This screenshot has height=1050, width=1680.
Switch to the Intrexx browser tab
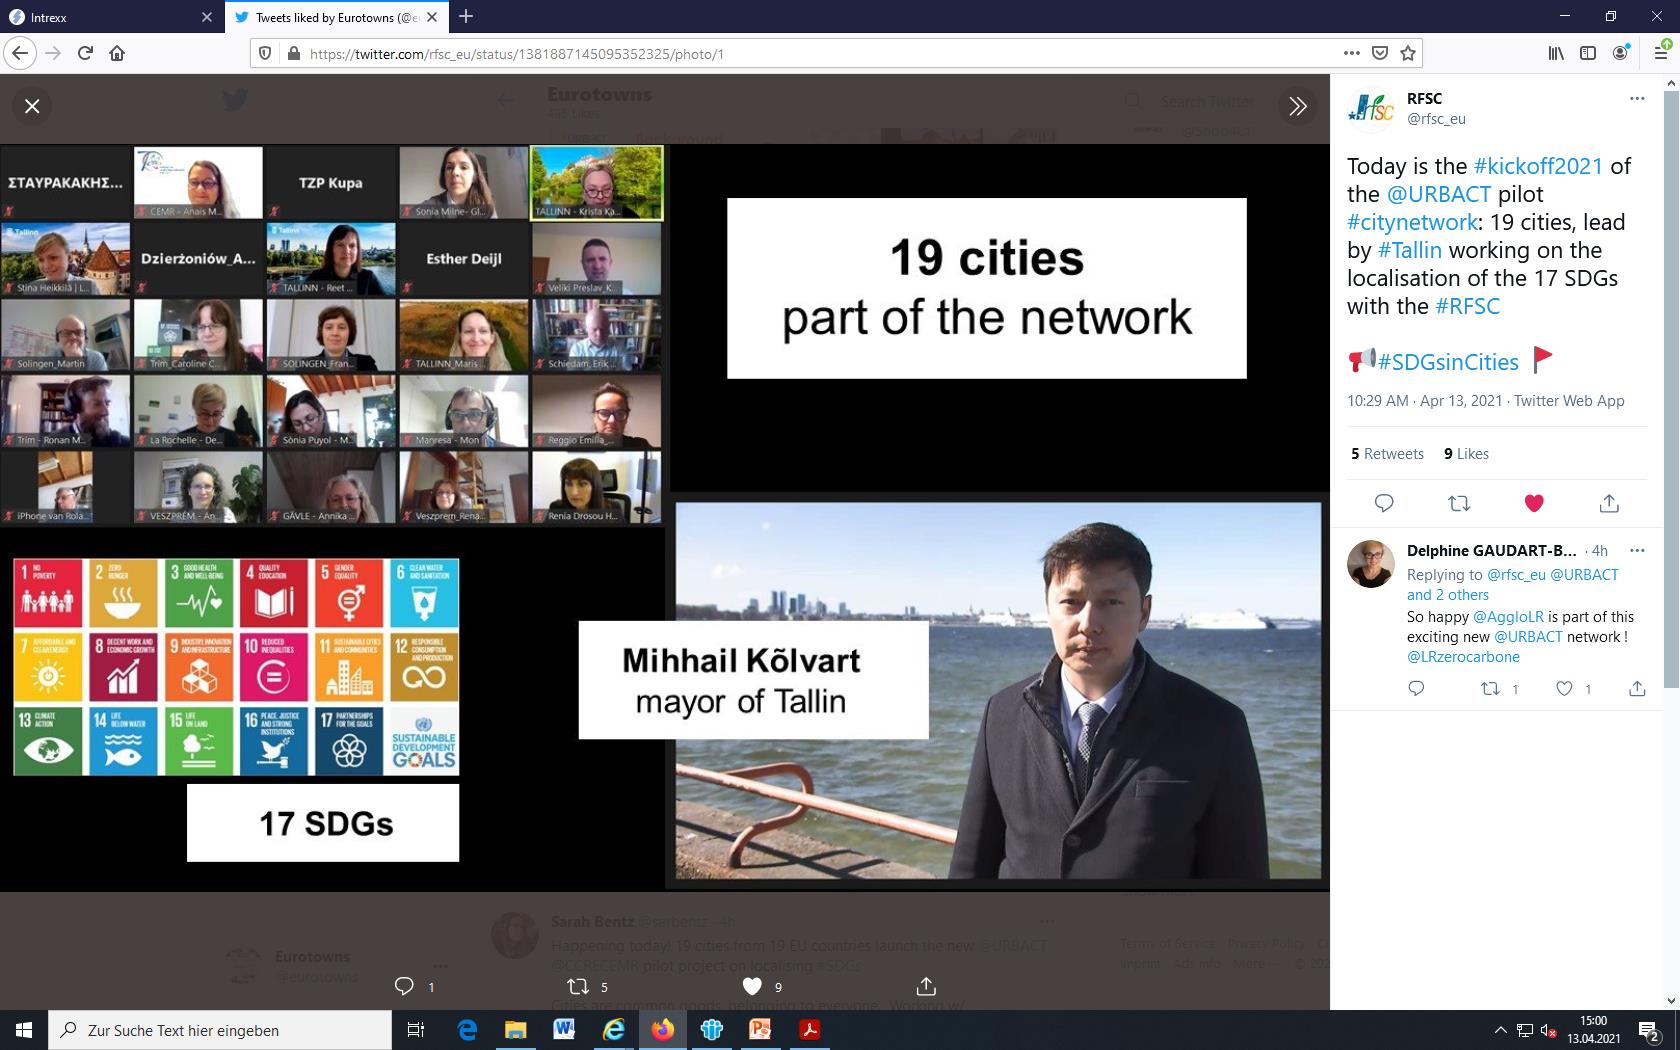(100, 17)
